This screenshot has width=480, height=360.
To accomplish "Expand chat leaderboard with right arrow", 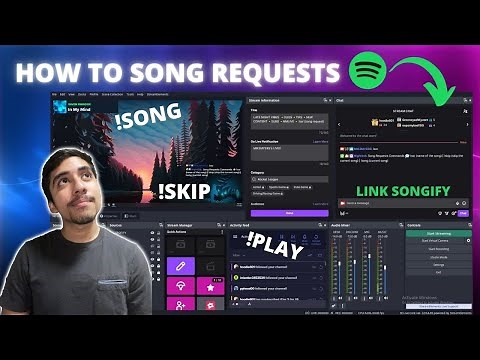I will (467, 124).
